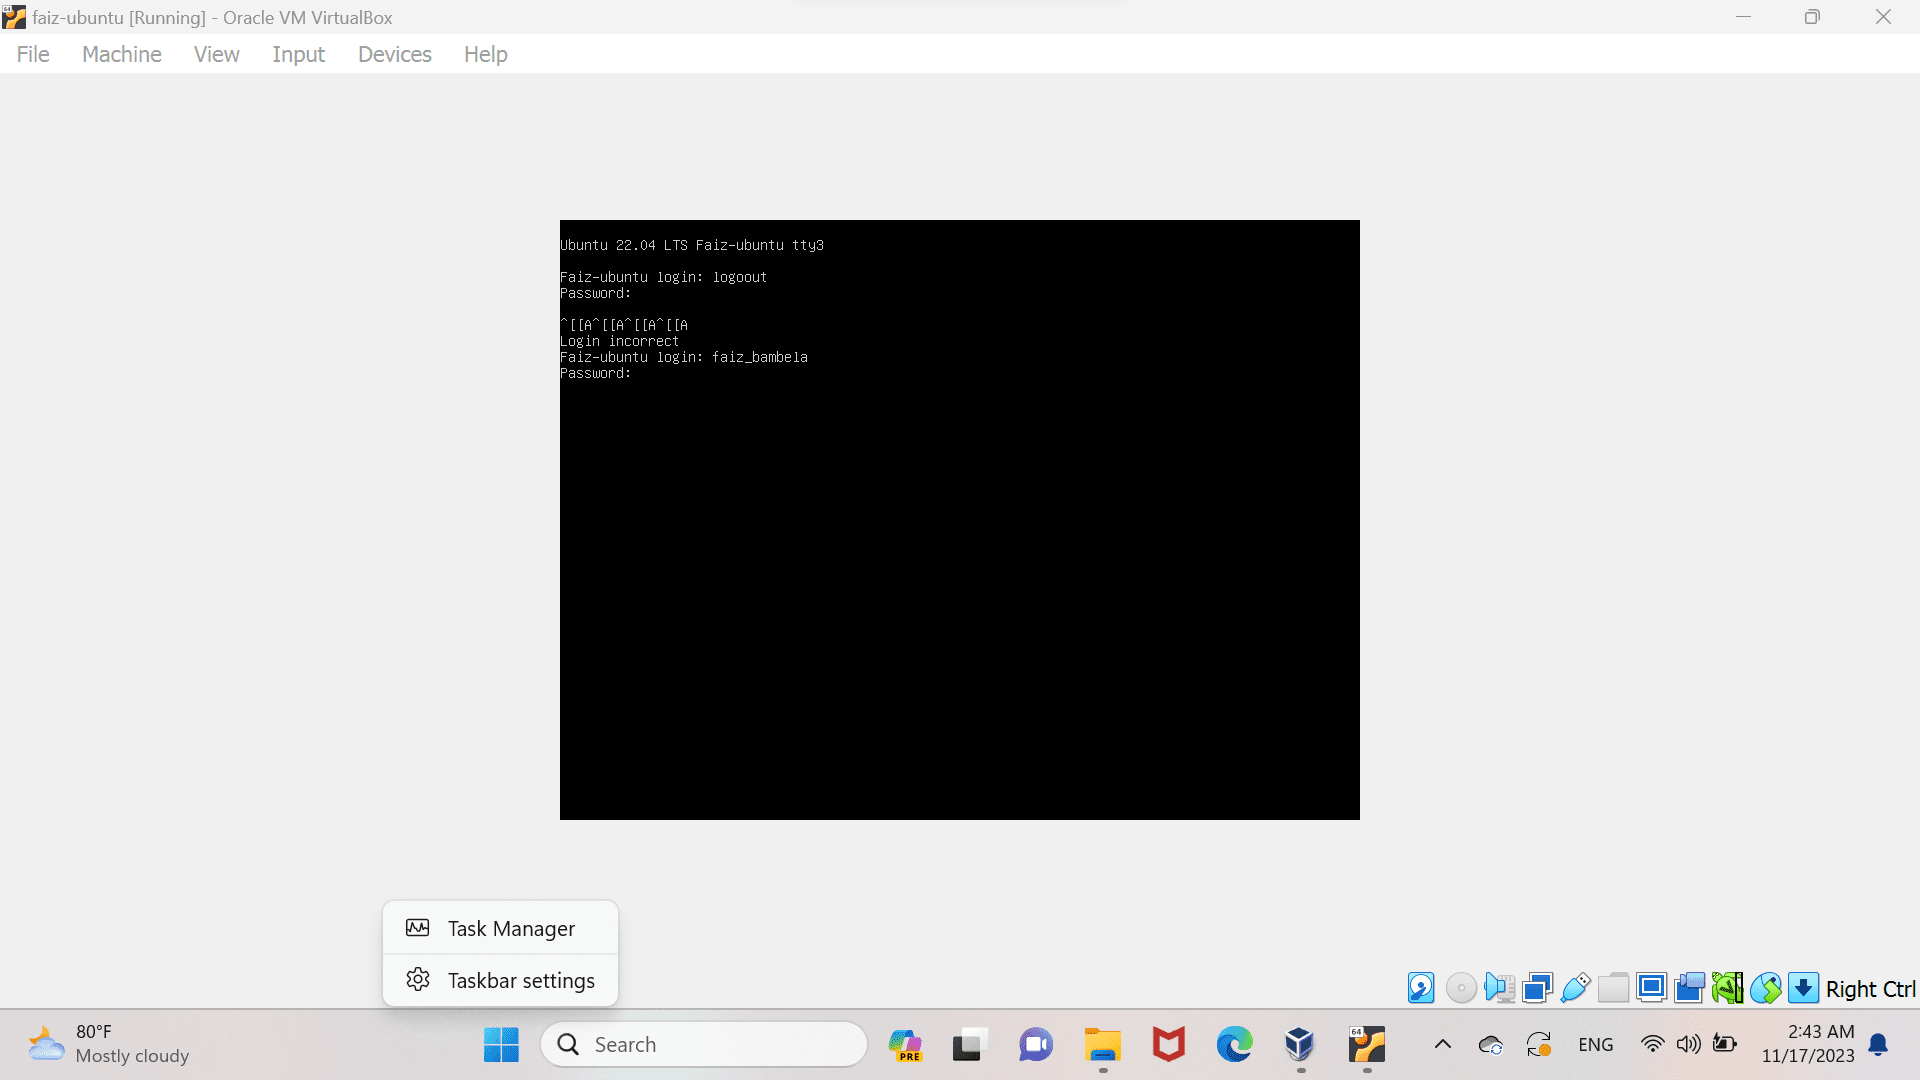This screenshot has width=1920, height=1080.
Task: Open the Copilot preview taskbar icon
Action: click(905, 1045)
